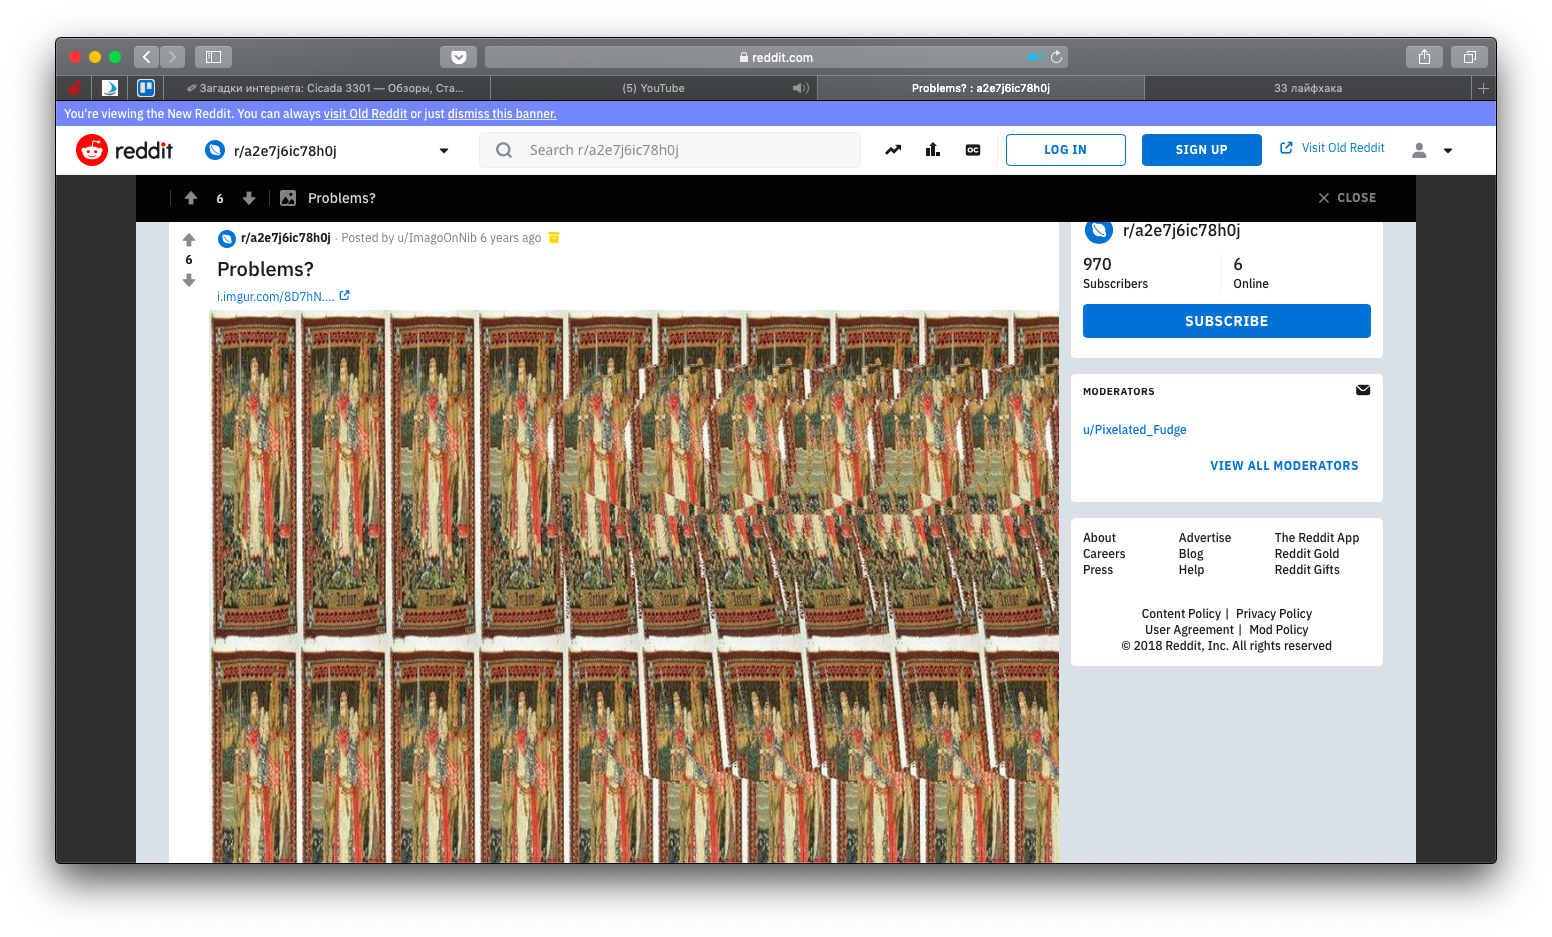Open the Help footer link
The height and width of the screenshot is (937, 1552).
[1191, 570]
